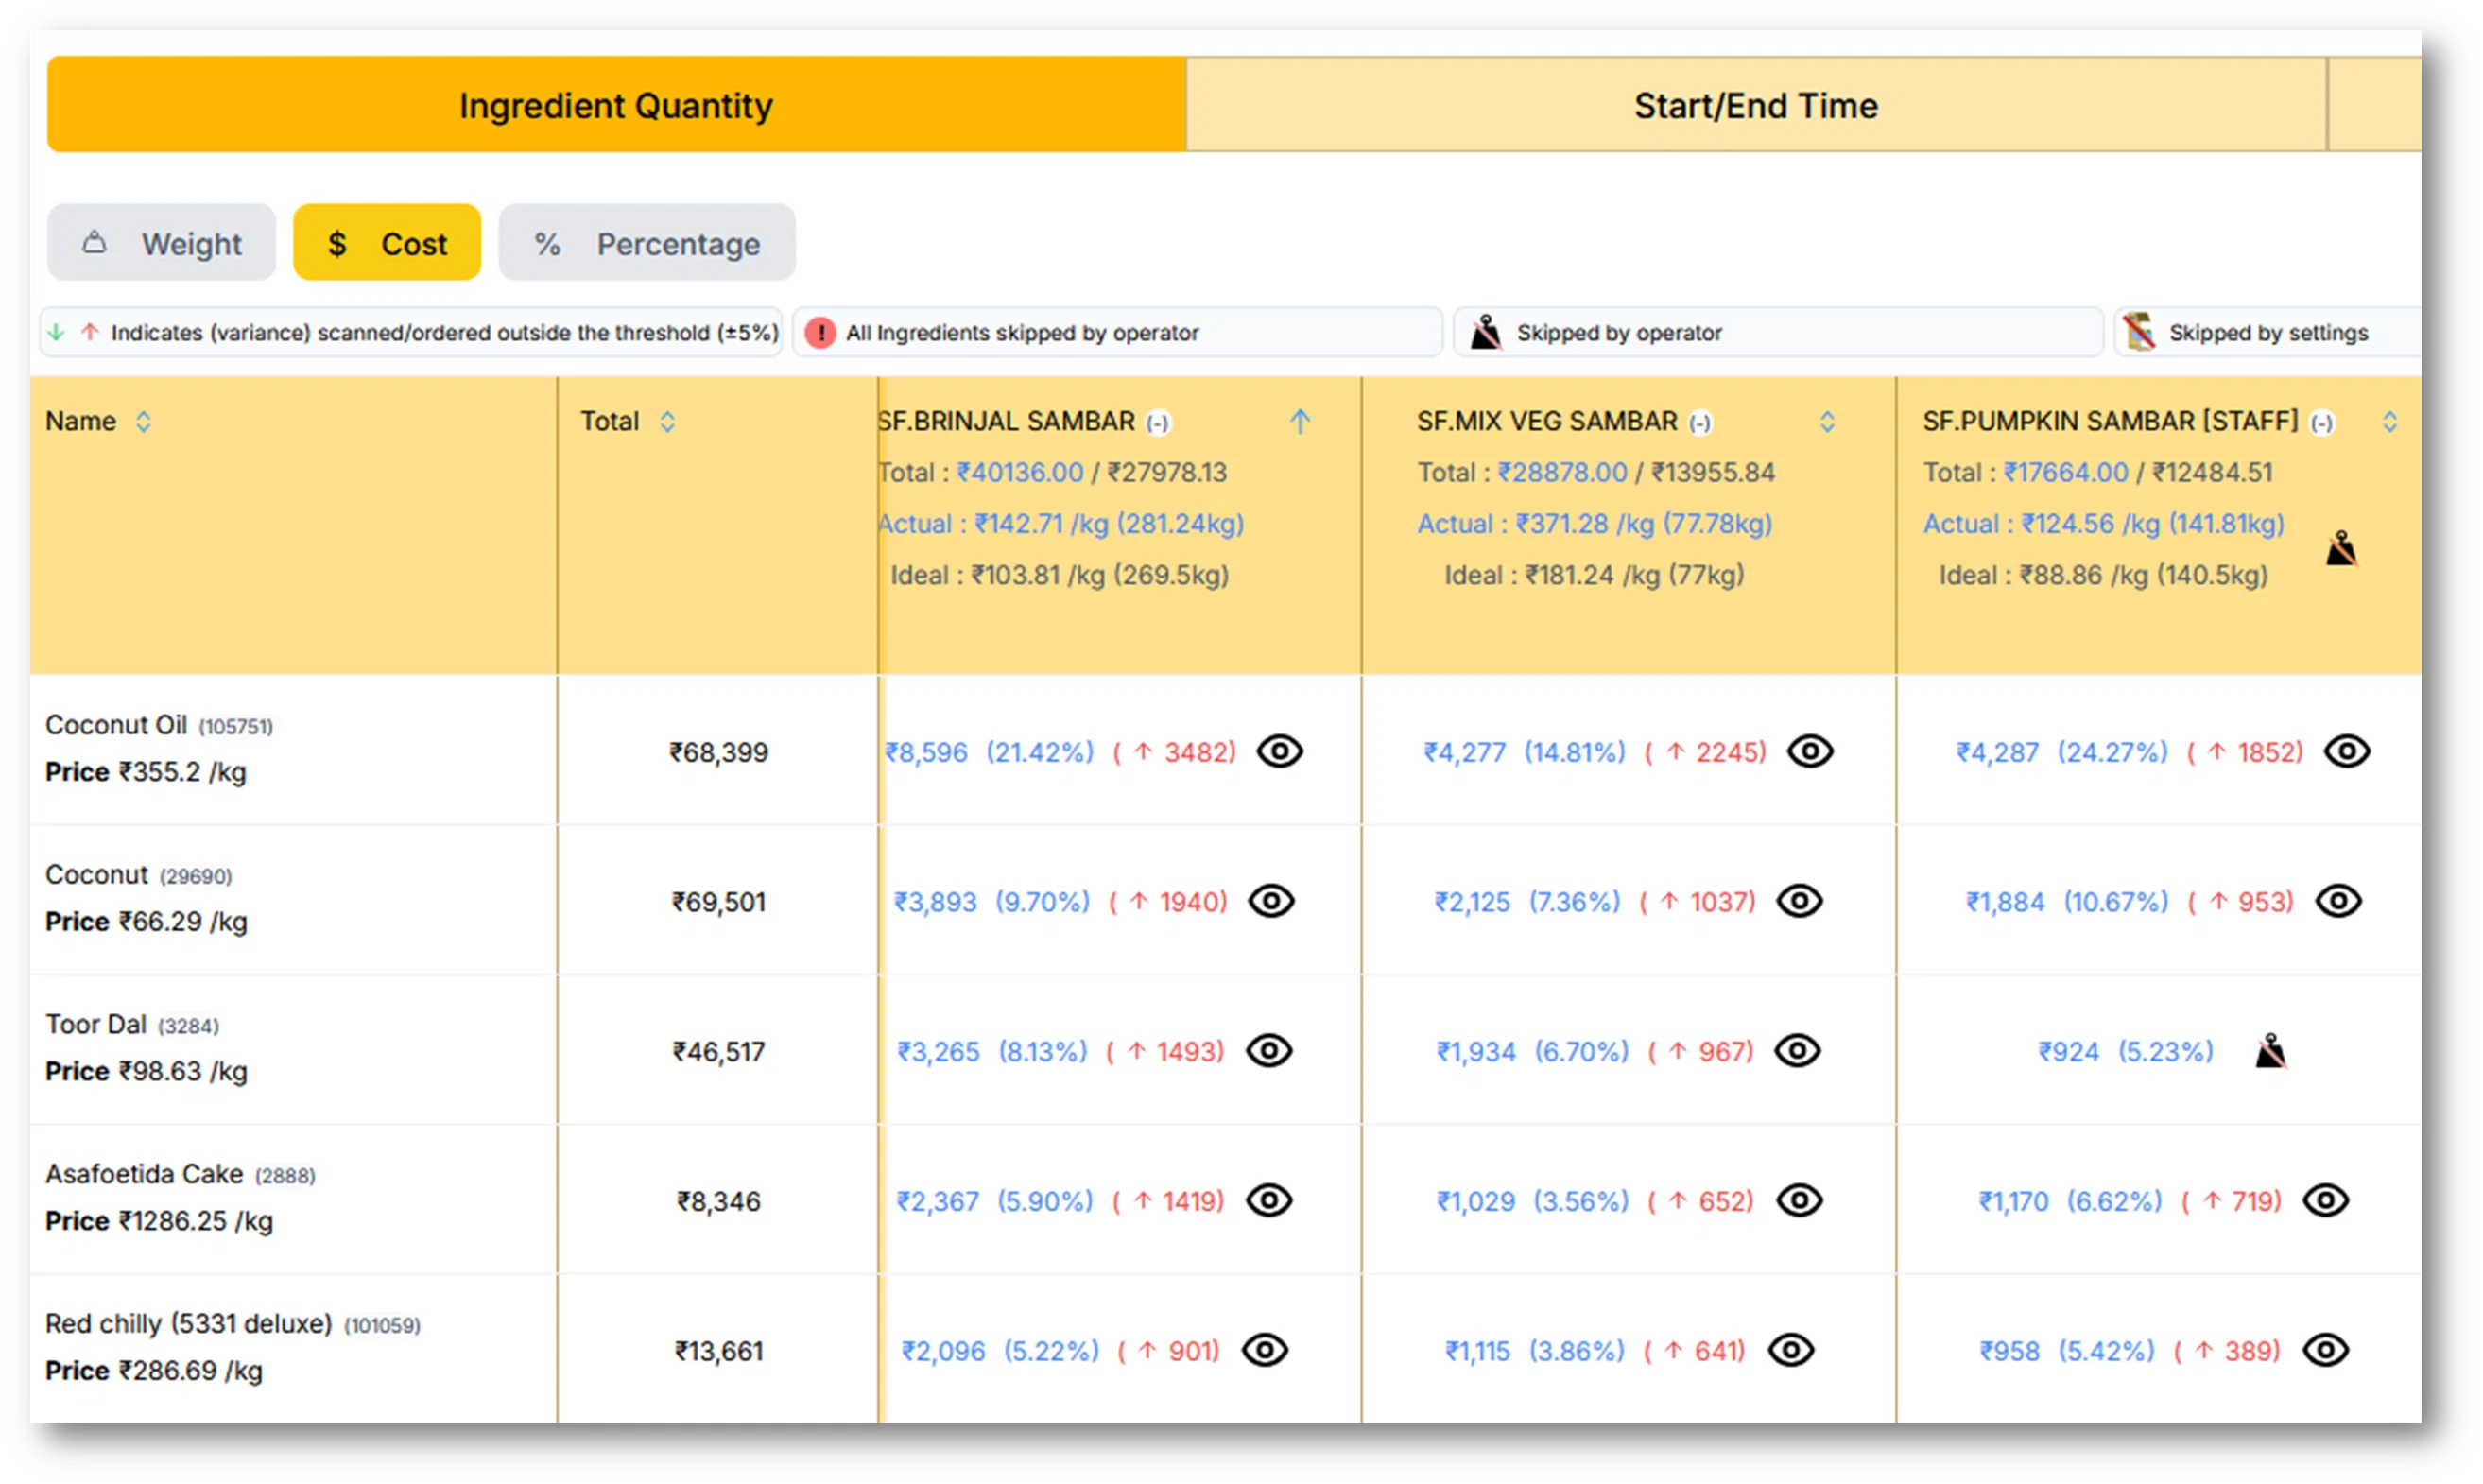Sort by SF.MIX VEG SAMBAR column
The height and width of the screenshot is (1484, 2483).
coord(1827,421)
